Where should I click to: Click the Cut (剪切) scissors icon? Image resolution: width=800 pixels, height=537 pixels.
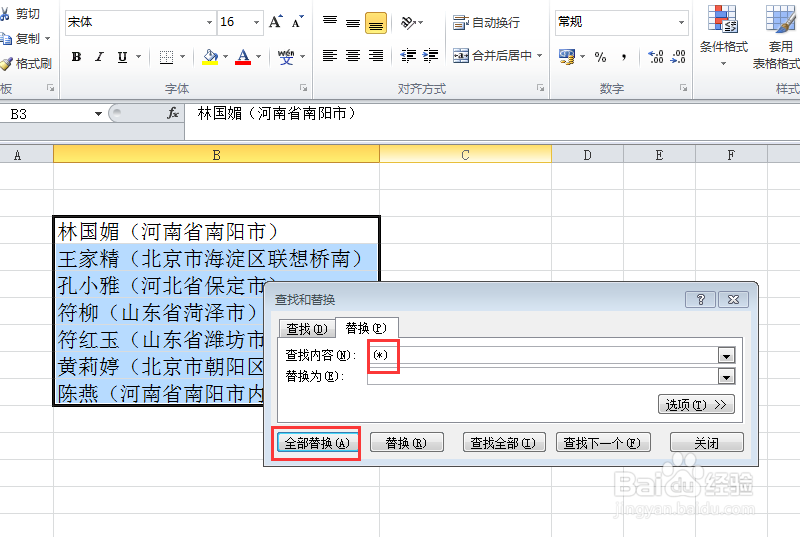tap(5, 14)
